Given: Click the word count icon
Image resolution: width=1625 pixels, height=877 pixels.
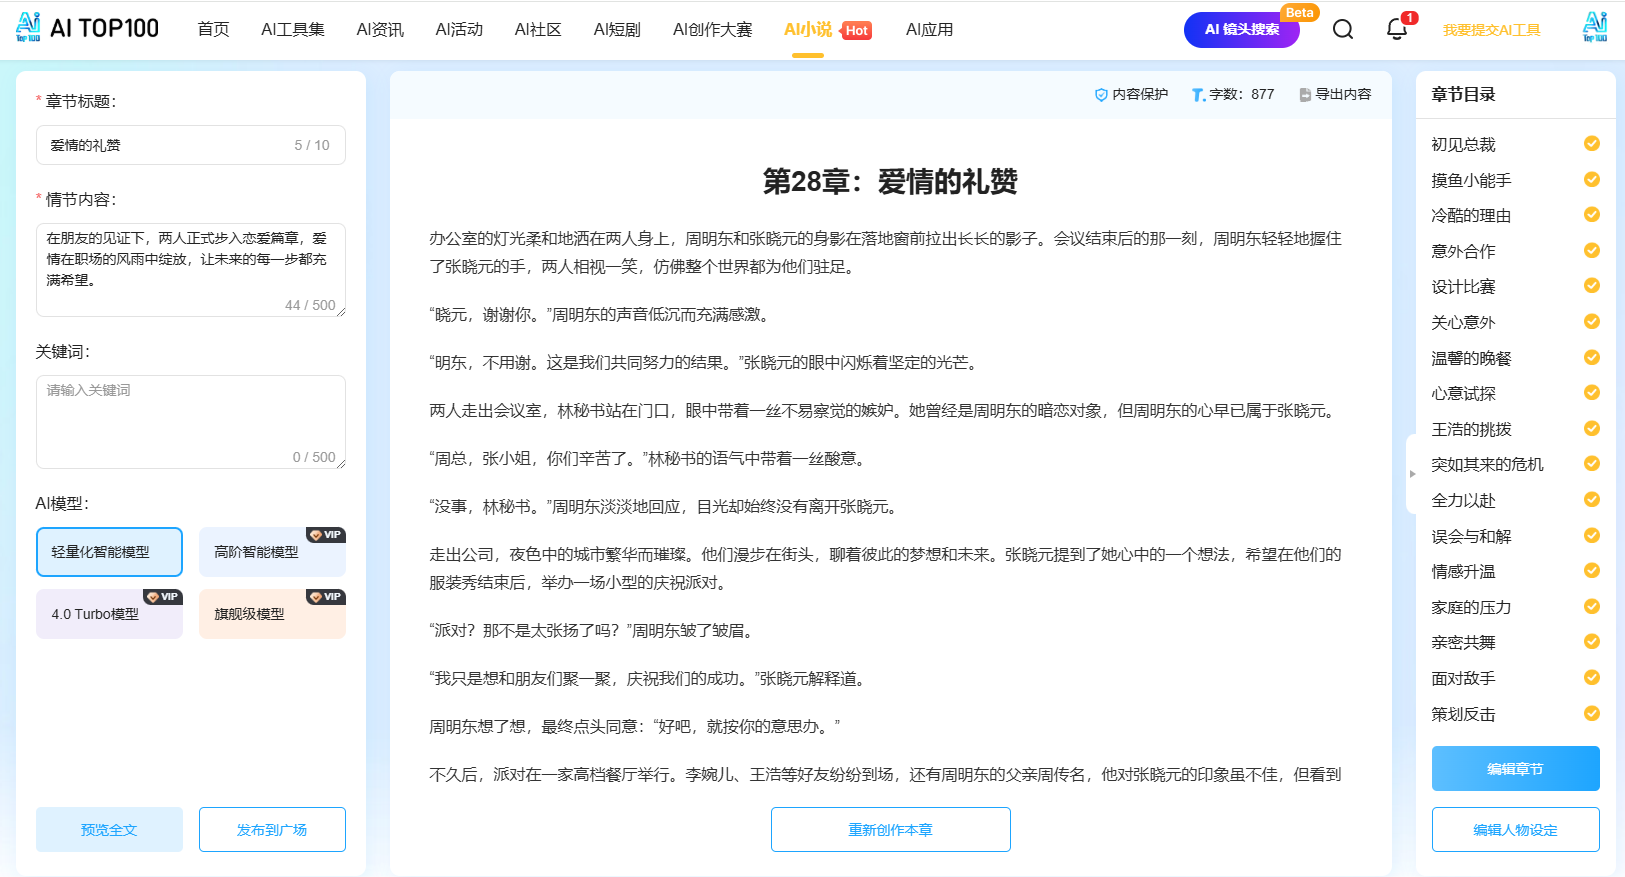Looking at the screenshot, I should click(1198, 95).
